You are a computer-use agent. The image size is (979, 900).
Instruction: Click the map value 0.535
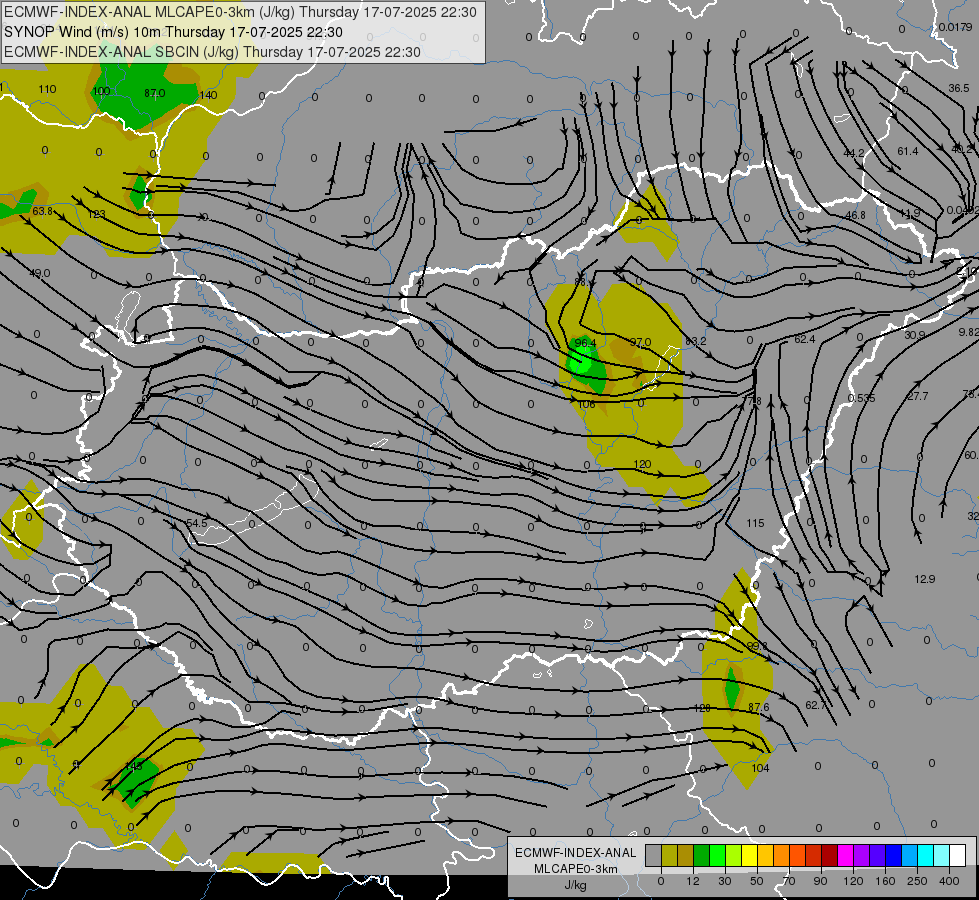[862, 398]
